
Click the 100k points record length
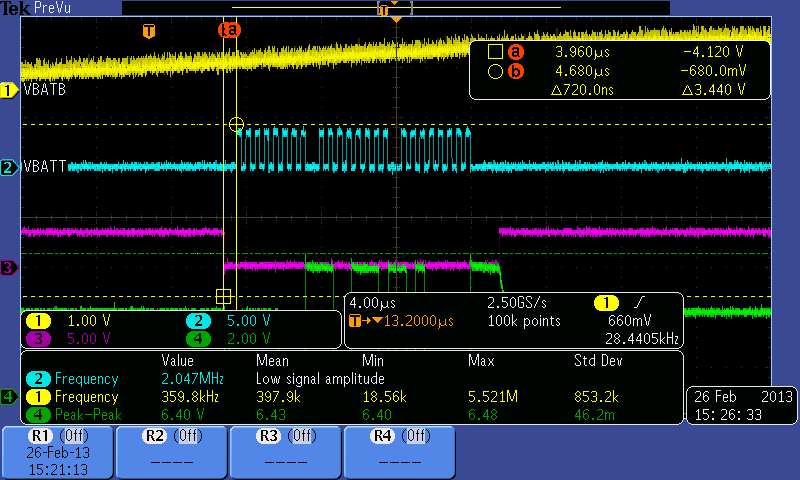pyautogui.click(x=524, y=321)
